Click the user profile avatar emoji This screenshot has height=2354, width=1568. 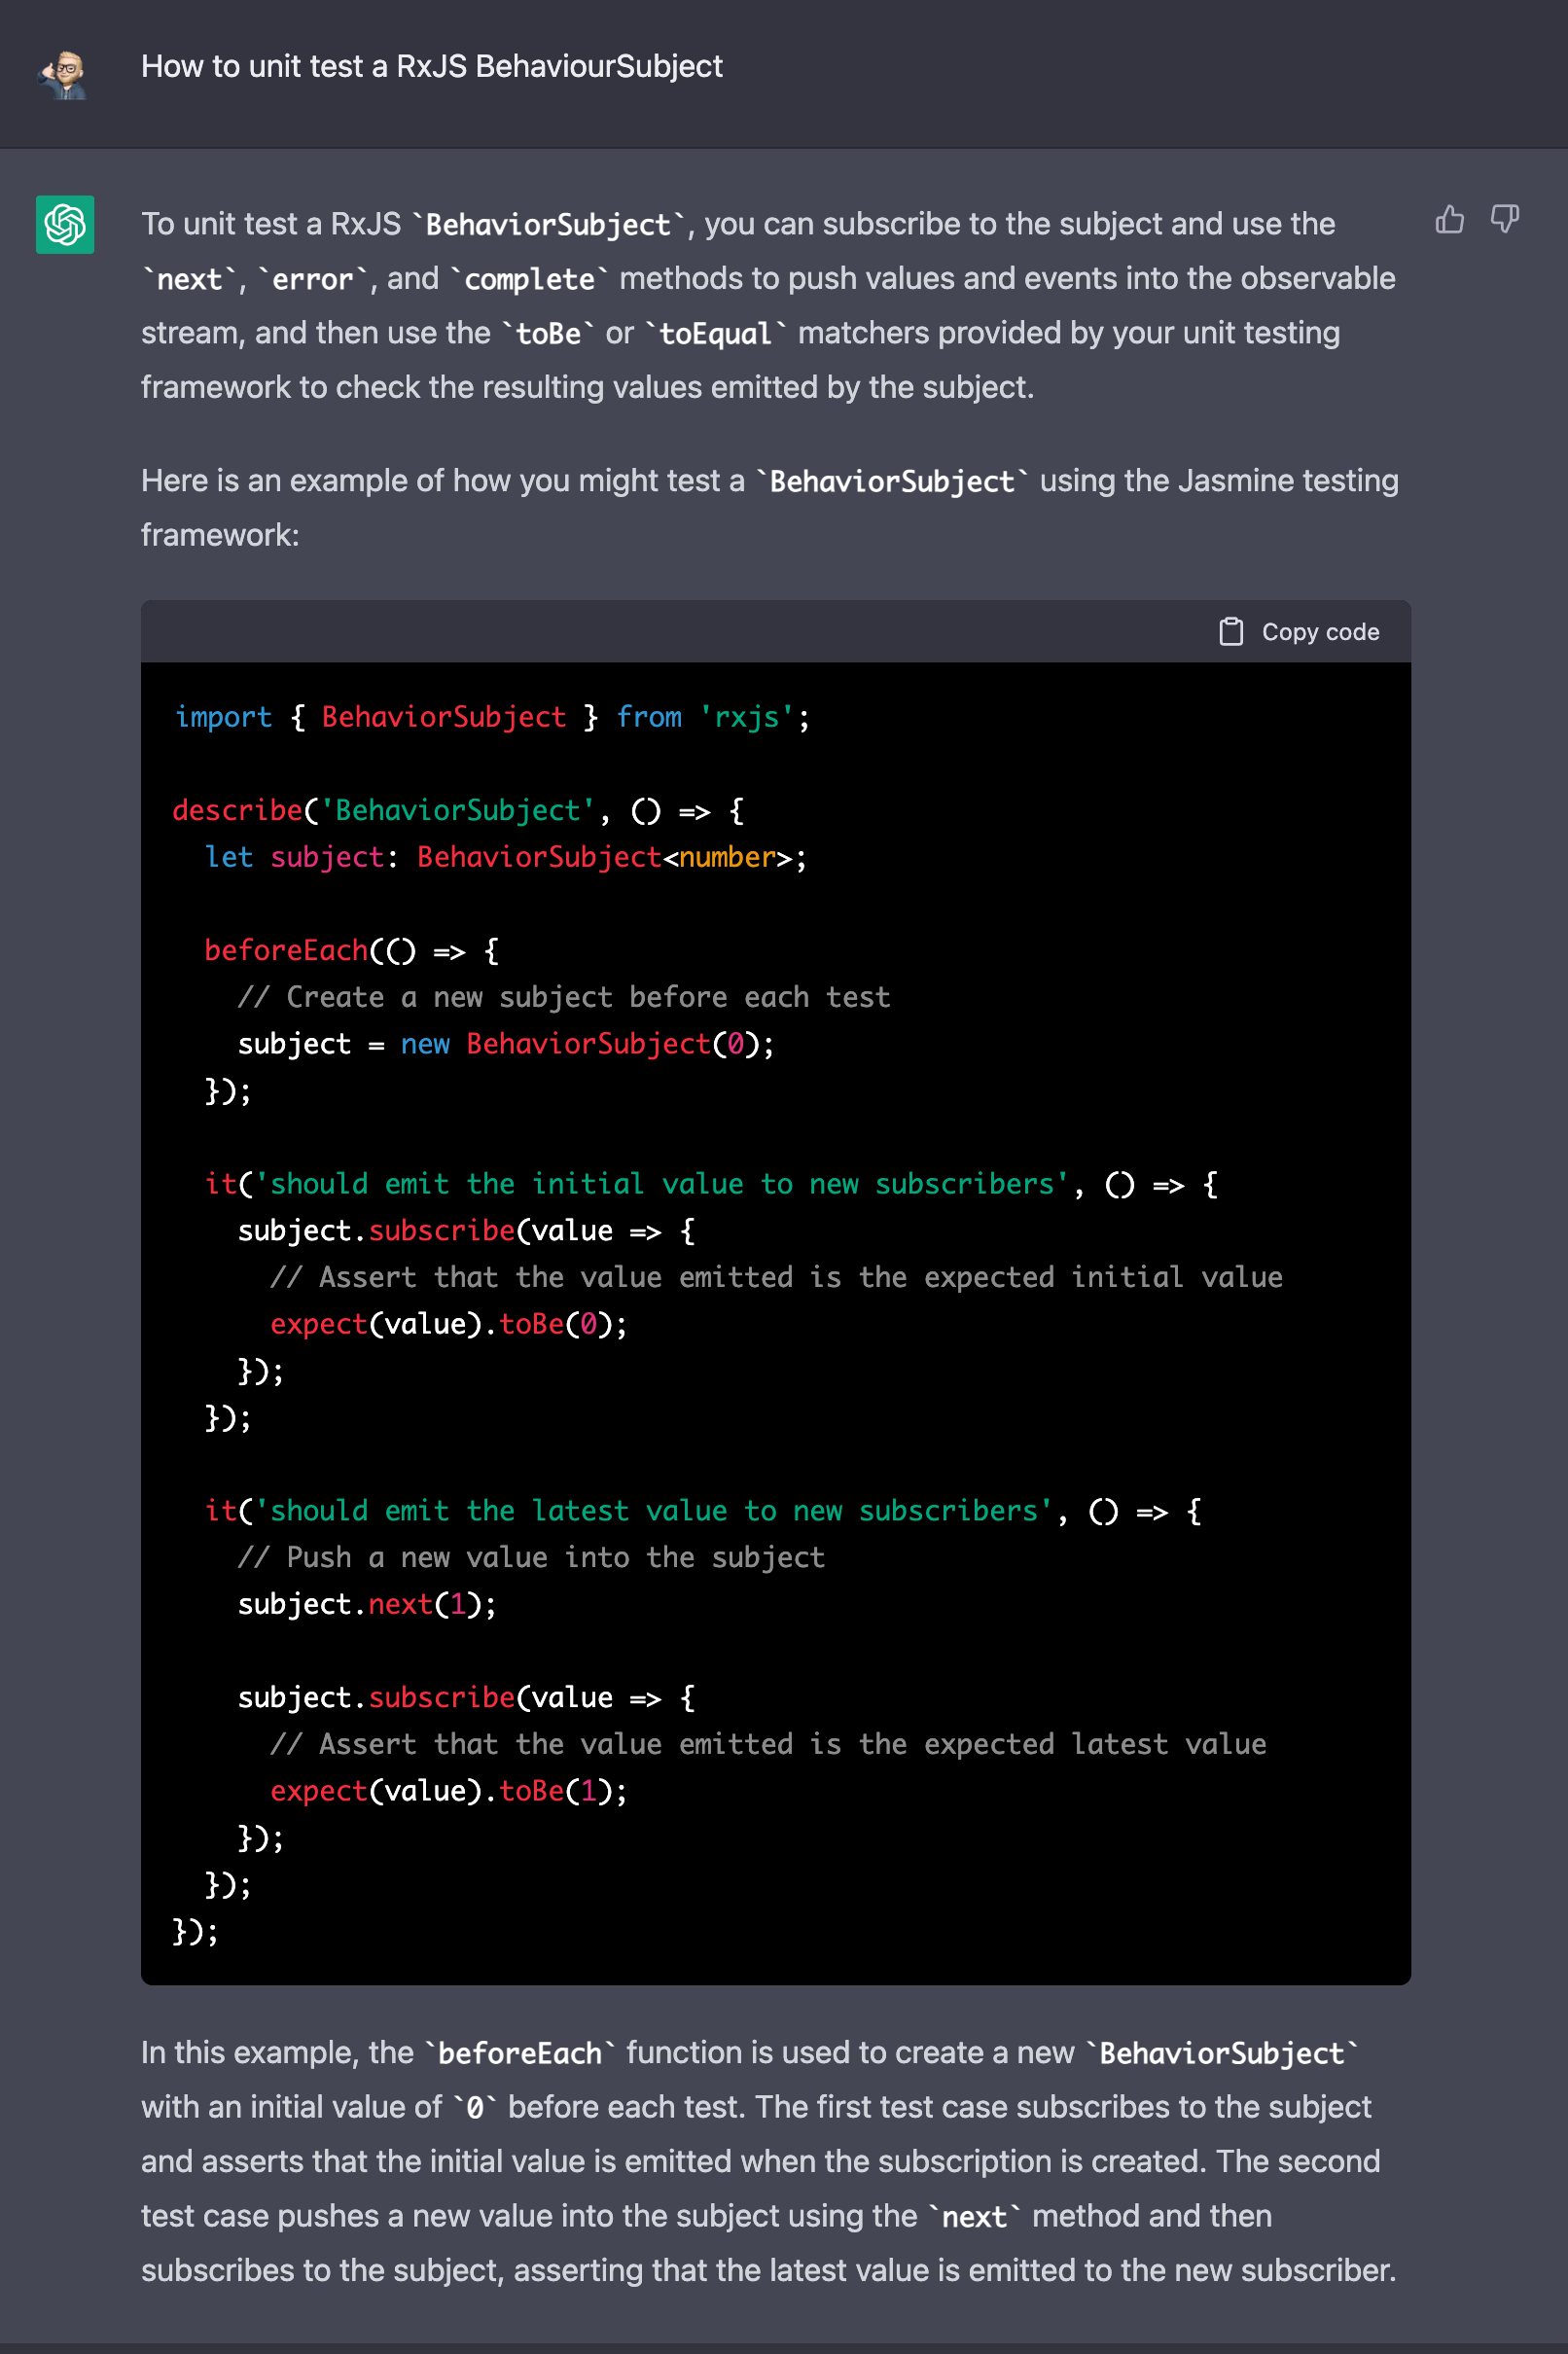[64, 75]
